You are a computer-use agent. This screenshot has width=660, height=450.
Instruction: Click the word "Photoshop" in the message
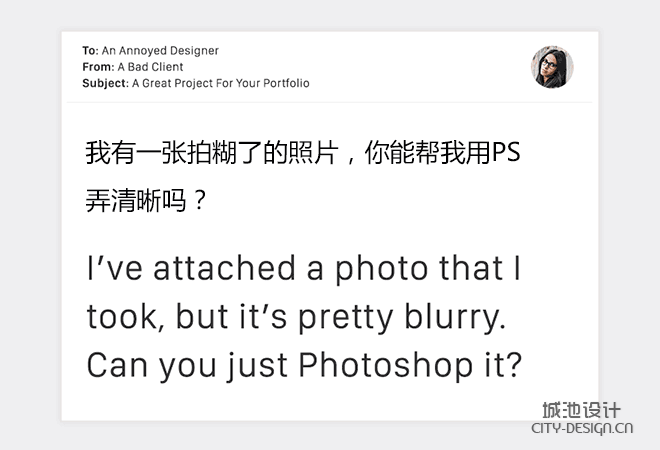[x=386, y=365]
